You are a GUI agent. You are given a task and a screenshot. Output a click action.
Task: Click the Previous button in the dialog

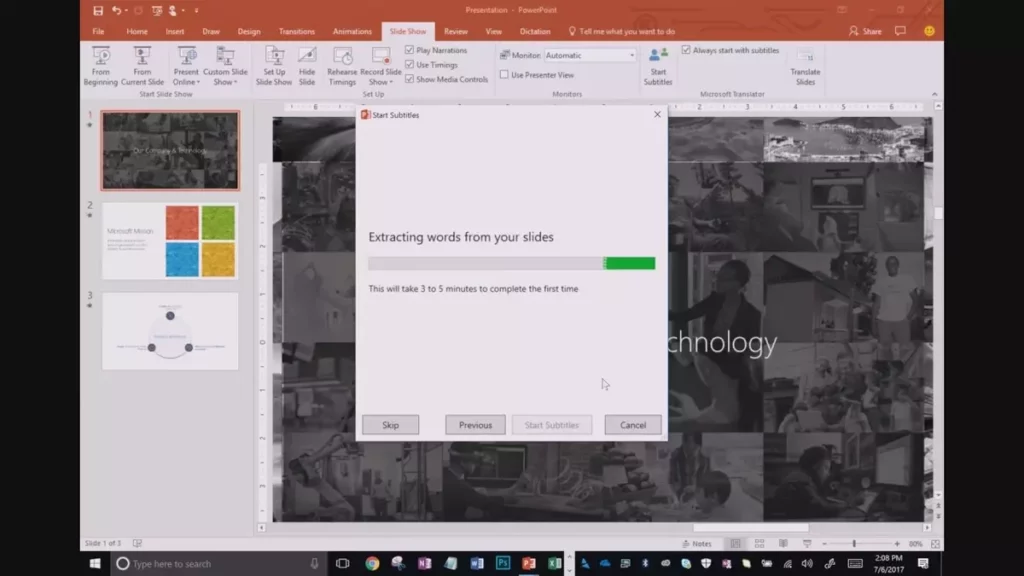[475, 424]
